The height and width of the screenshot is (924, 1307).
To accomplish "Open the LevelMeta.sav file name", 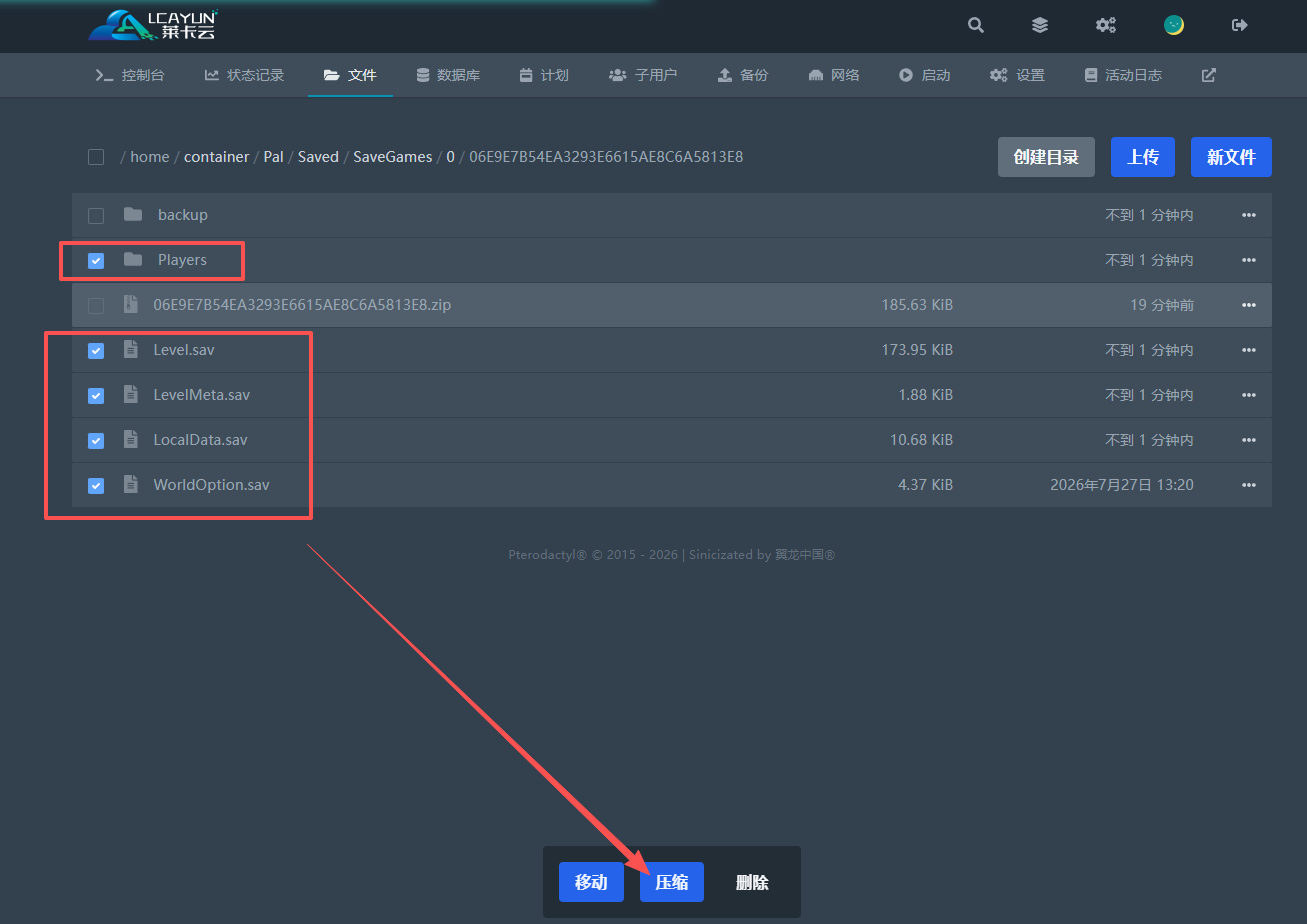I will point(202,395).
